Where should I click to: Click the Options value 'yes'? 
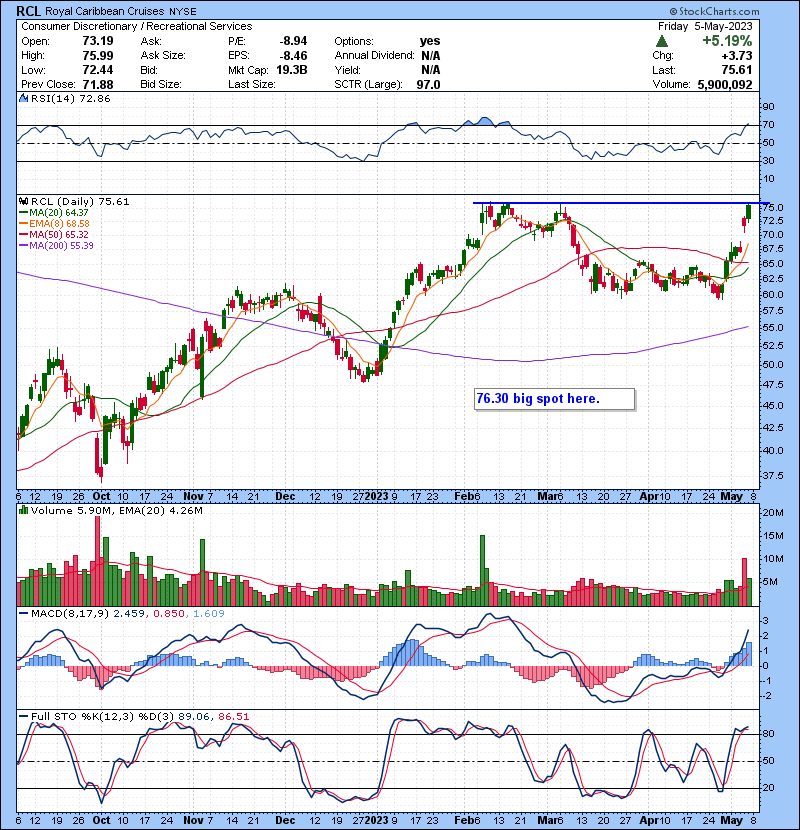pos(430,41)
